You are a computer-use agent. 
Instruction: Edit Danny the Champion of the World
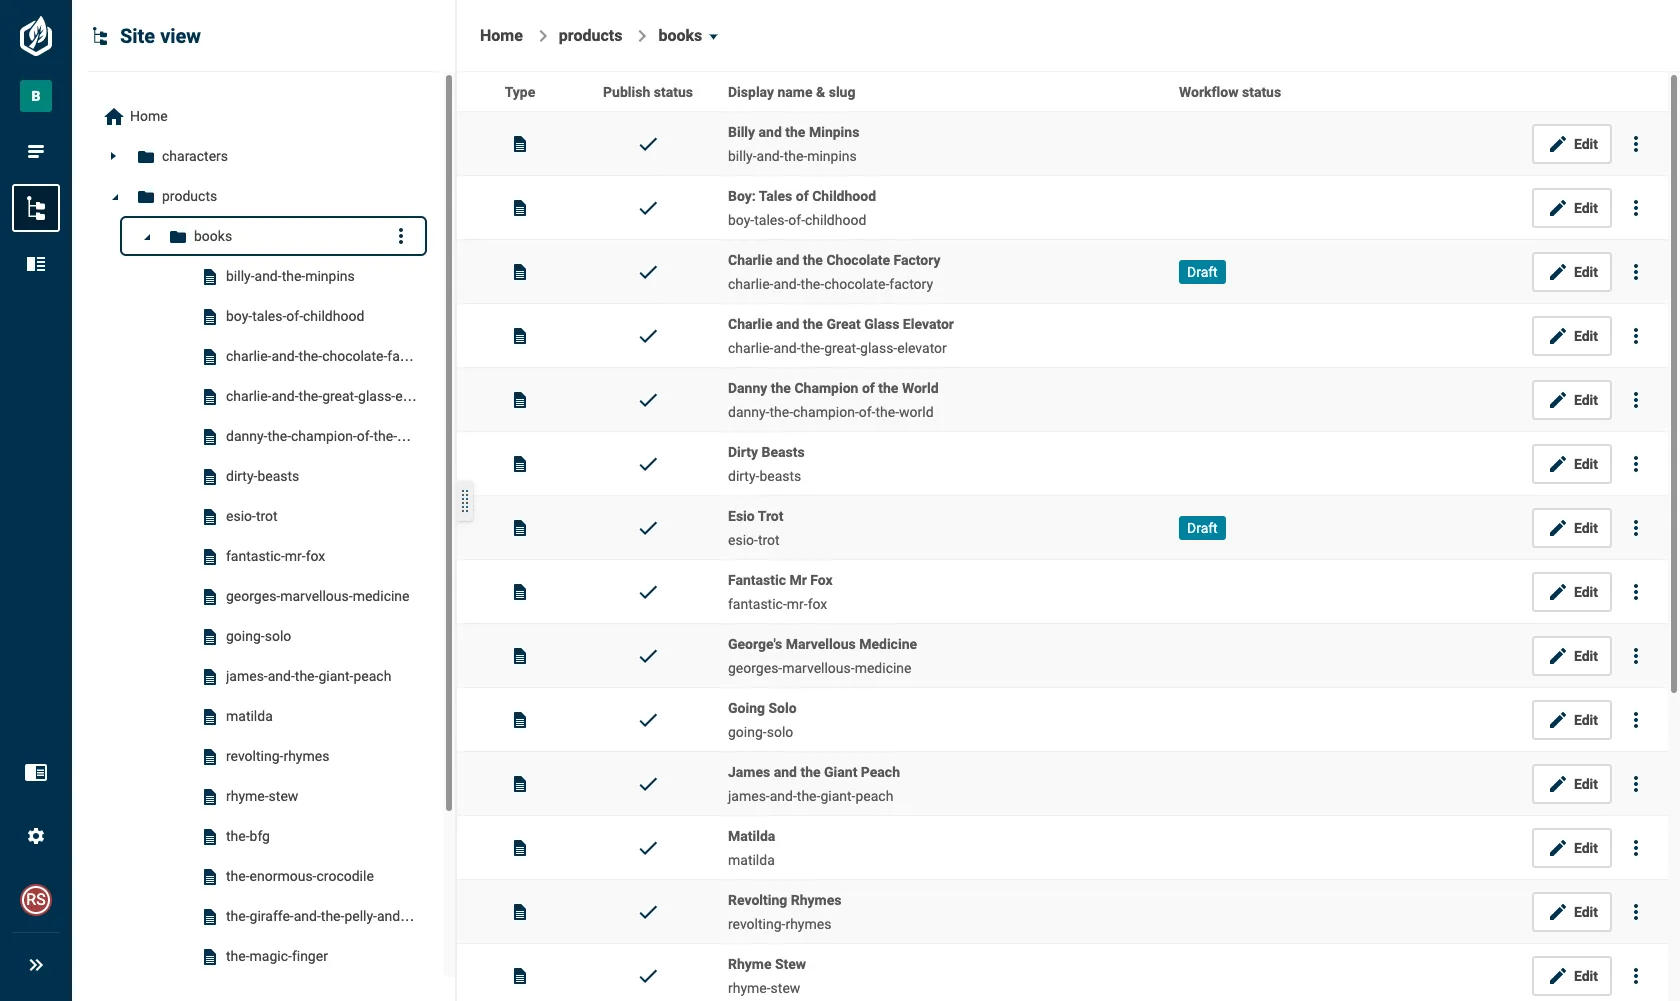pyautogui.click(x=1572, y=400)
